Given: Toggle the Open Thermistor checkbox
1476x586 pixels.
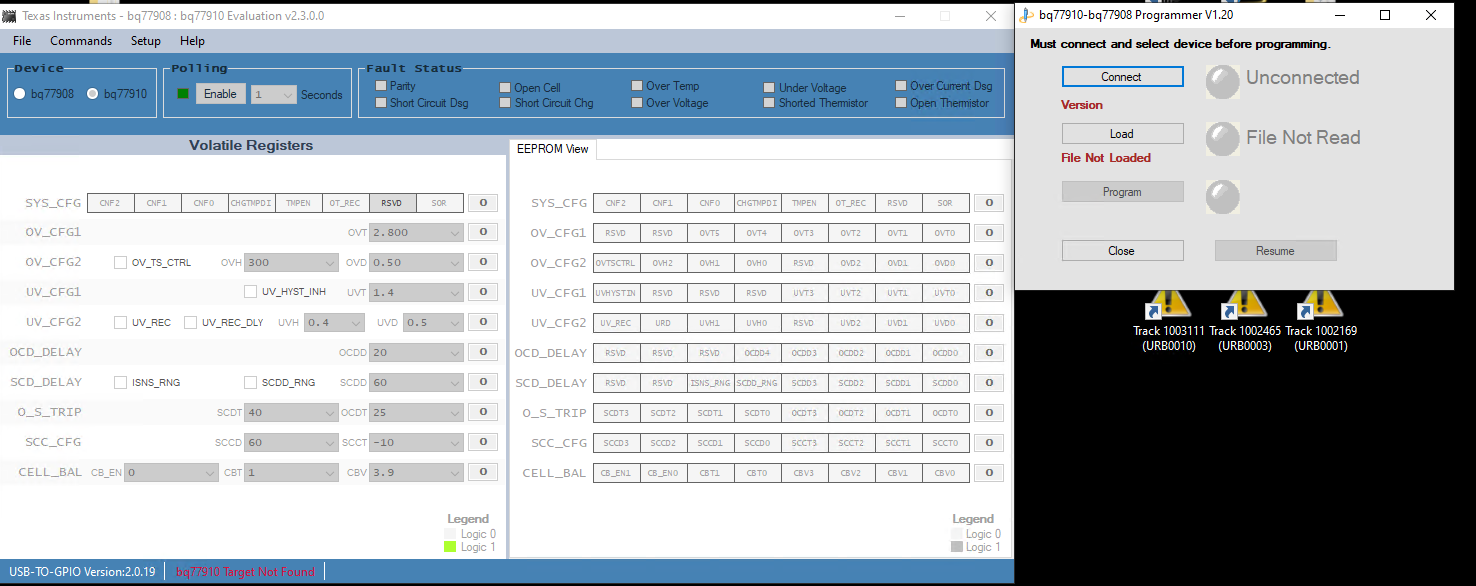Looking at the screenshot, I should click(x=901, y=103).
